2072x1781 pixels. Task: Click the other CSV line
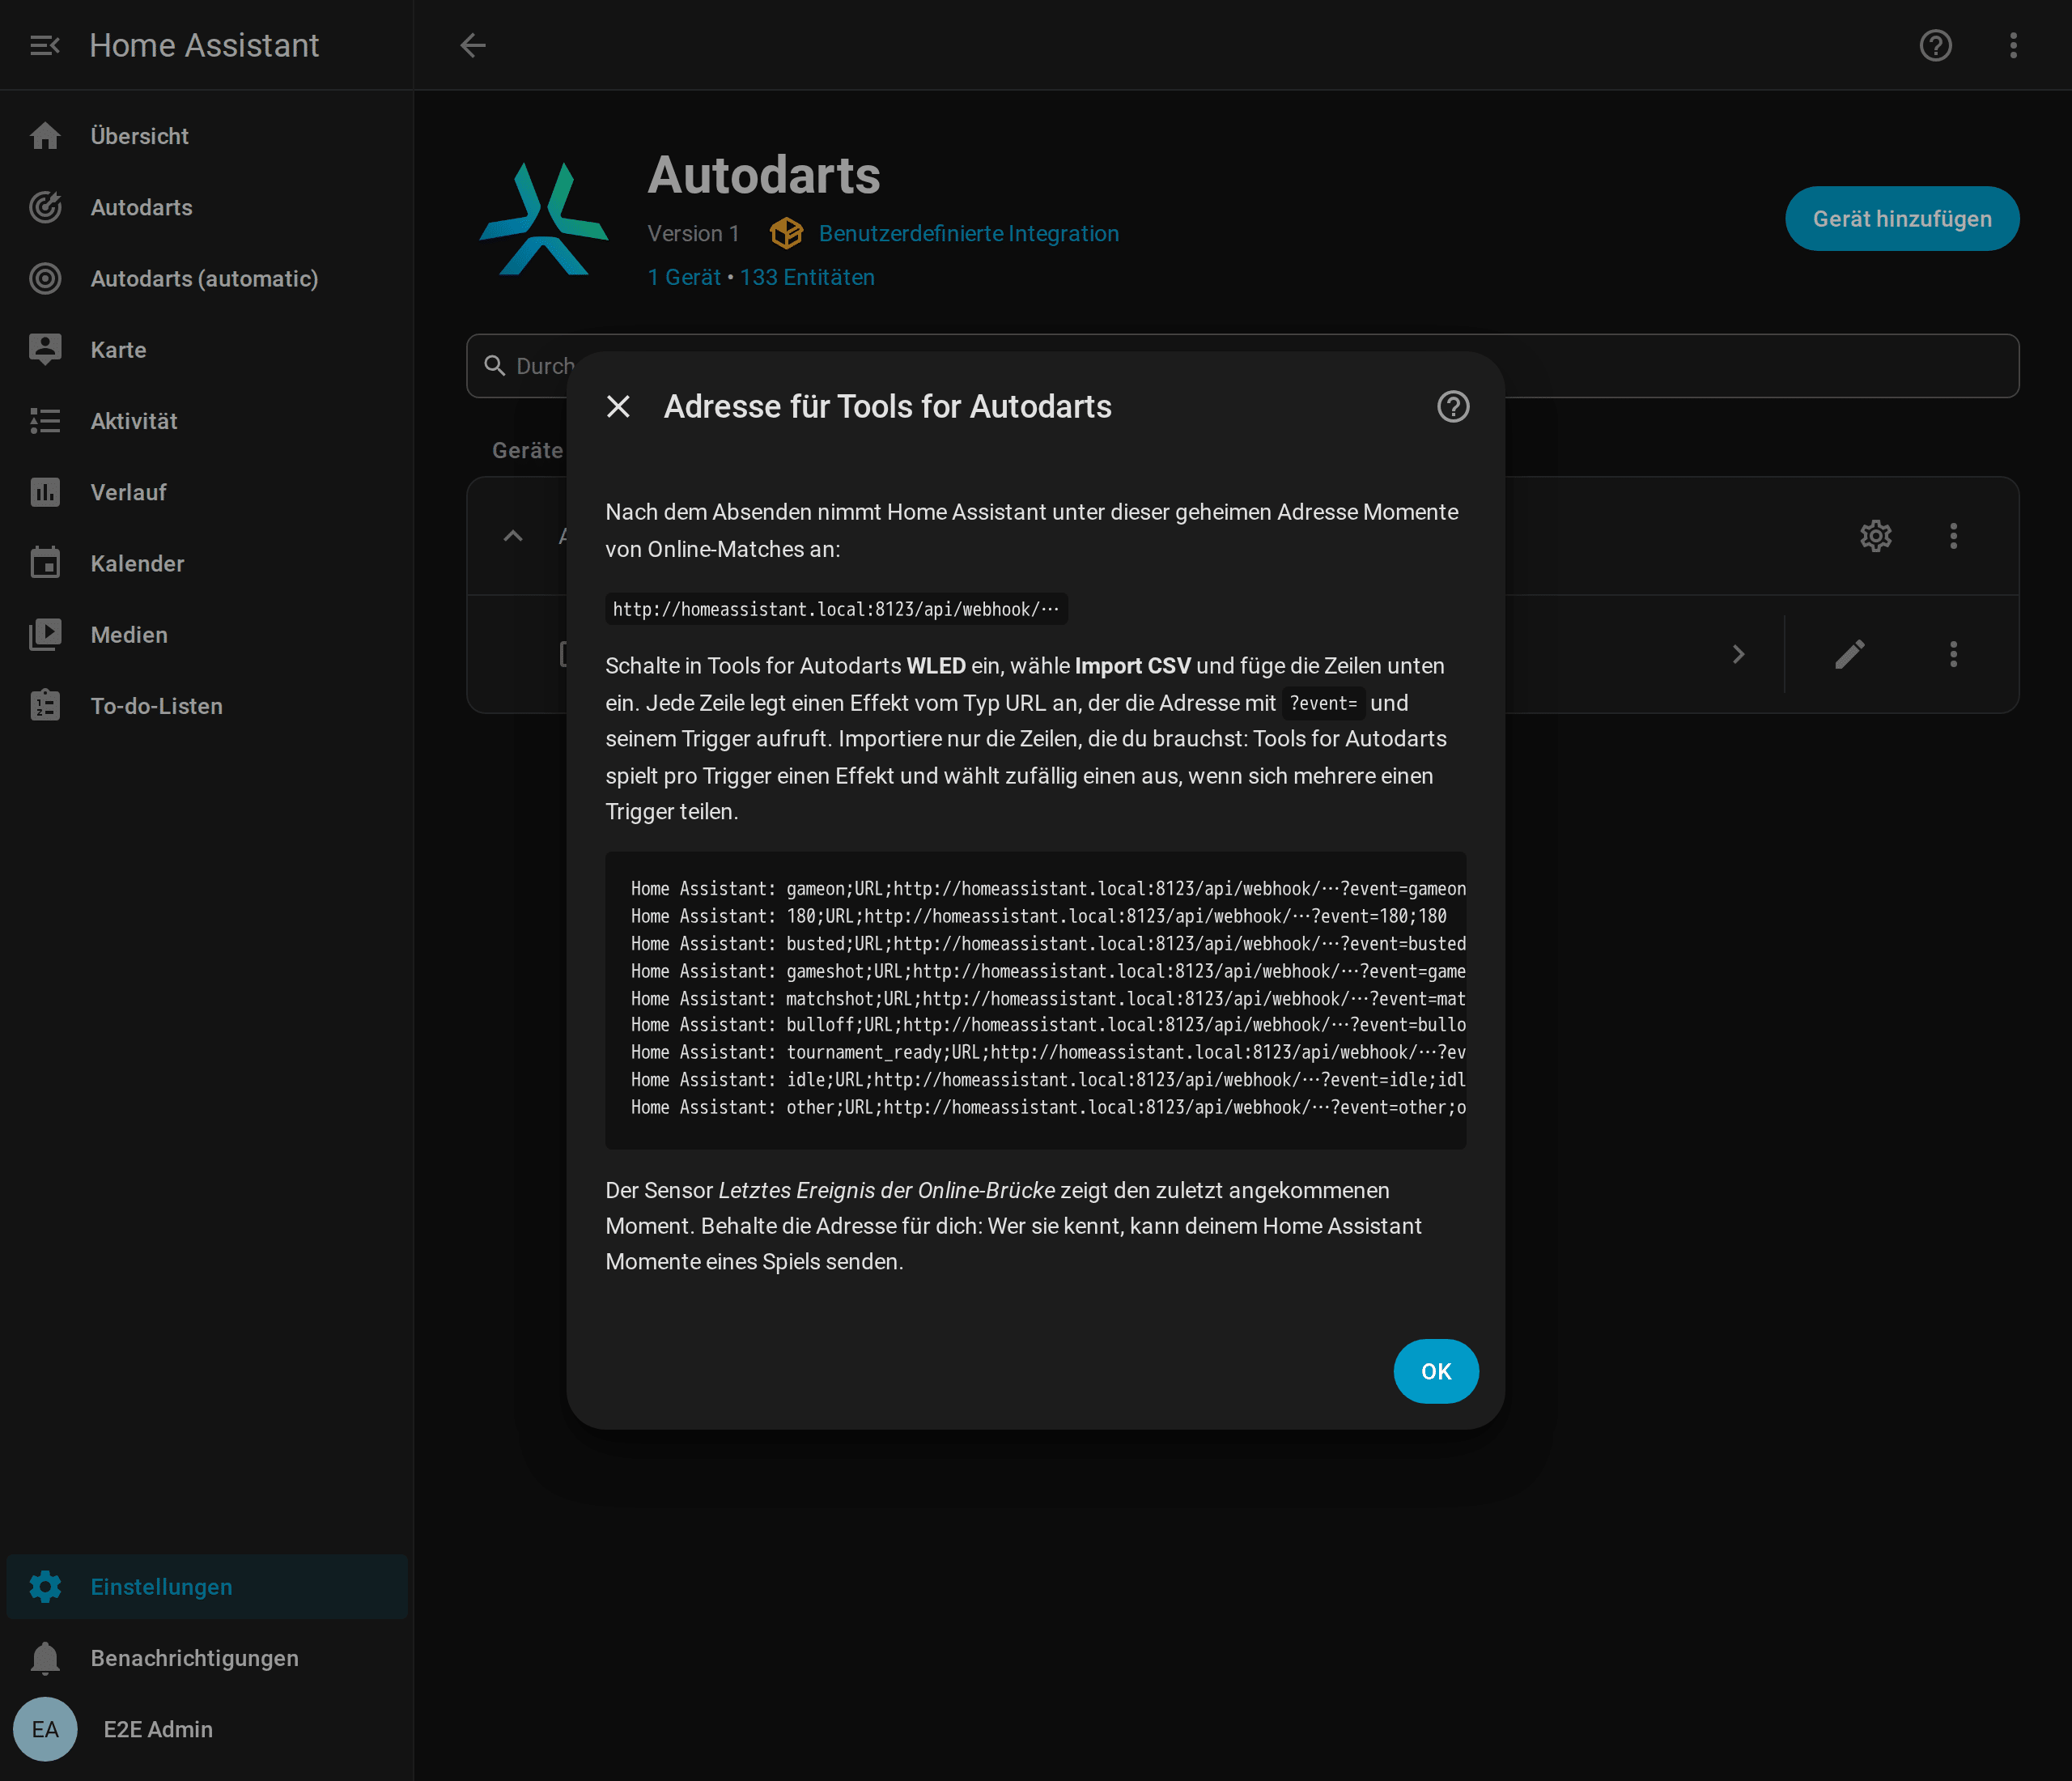1048,1107
